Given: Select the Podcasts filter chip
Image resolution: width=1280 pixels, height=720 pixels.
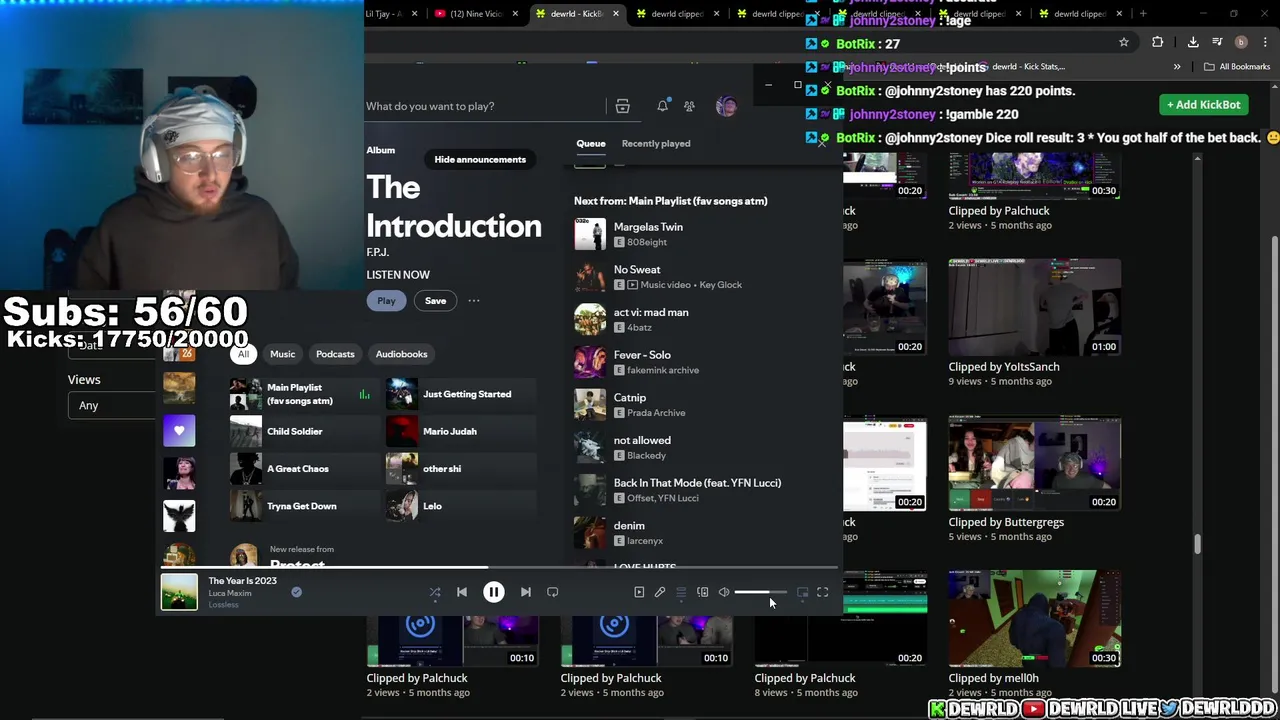Looking at the screenshot, I should [x=335, y=354].
